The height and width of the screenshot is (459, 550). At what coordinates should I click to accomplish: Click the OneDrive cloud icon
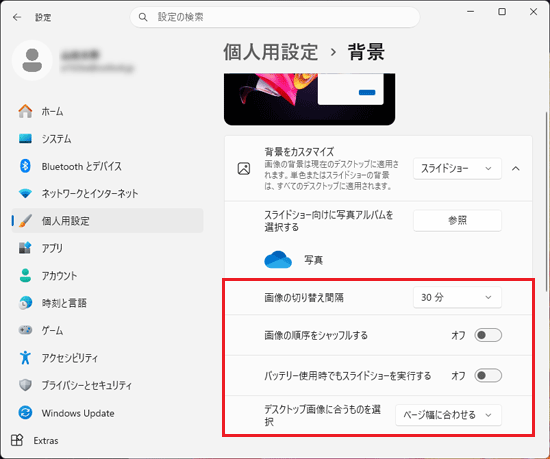(x=278, y=259)
